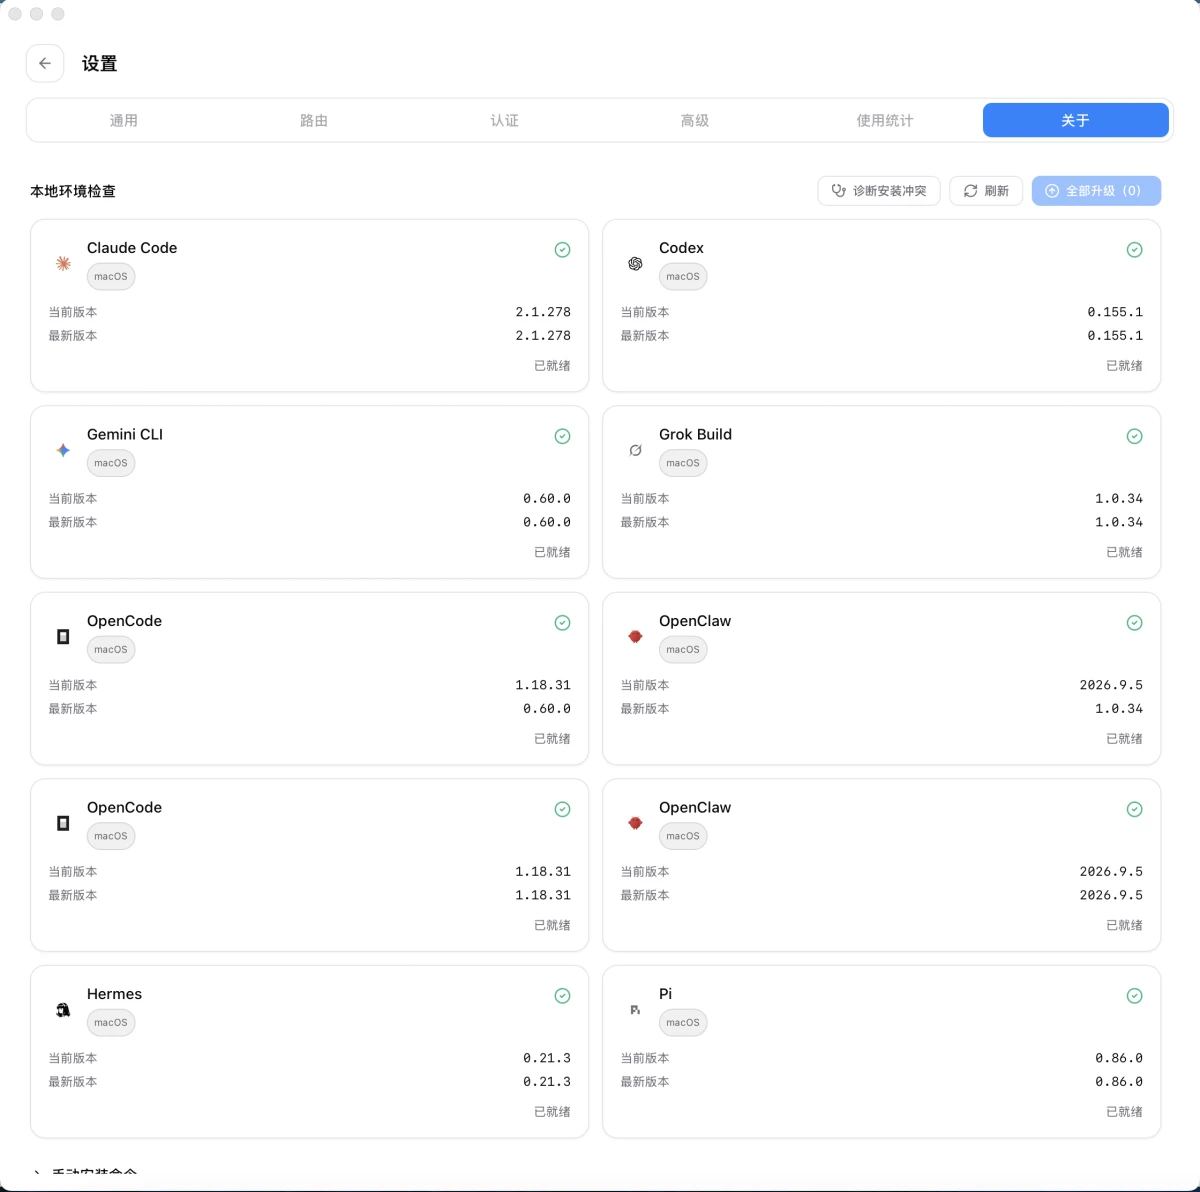Click macOS badge on Grok Build card

pos(683,463)
